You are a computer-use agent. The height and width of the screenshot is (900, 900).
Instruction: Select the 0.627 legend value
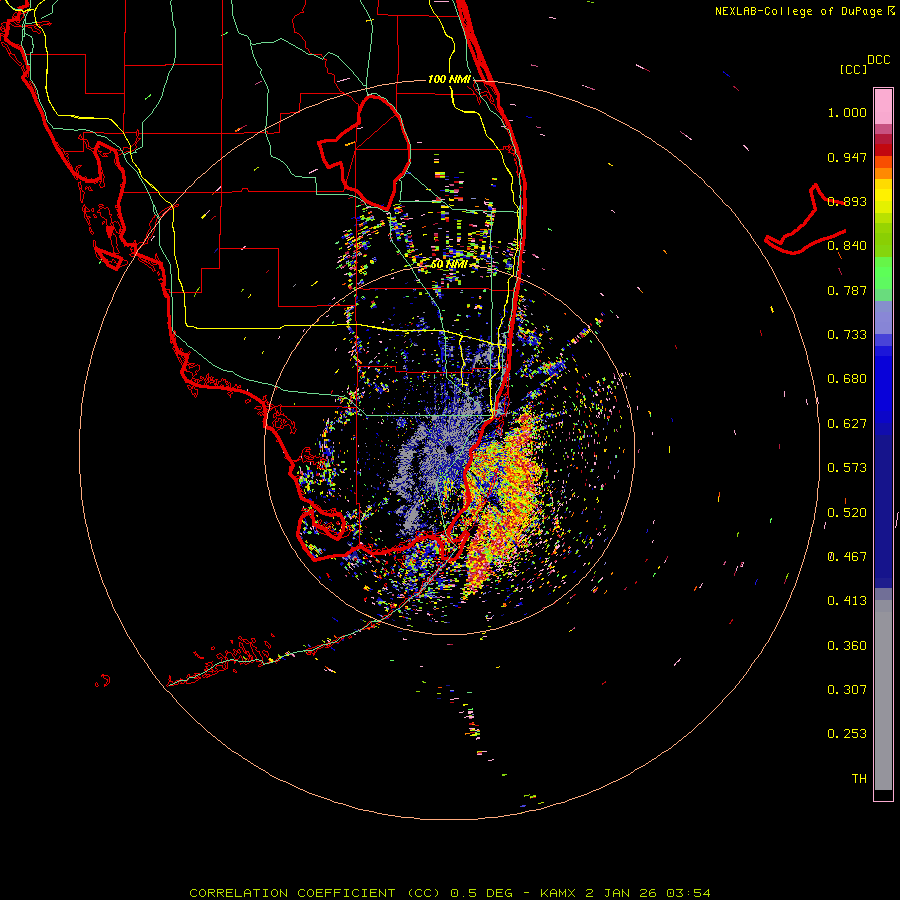[x=847, y=424]
